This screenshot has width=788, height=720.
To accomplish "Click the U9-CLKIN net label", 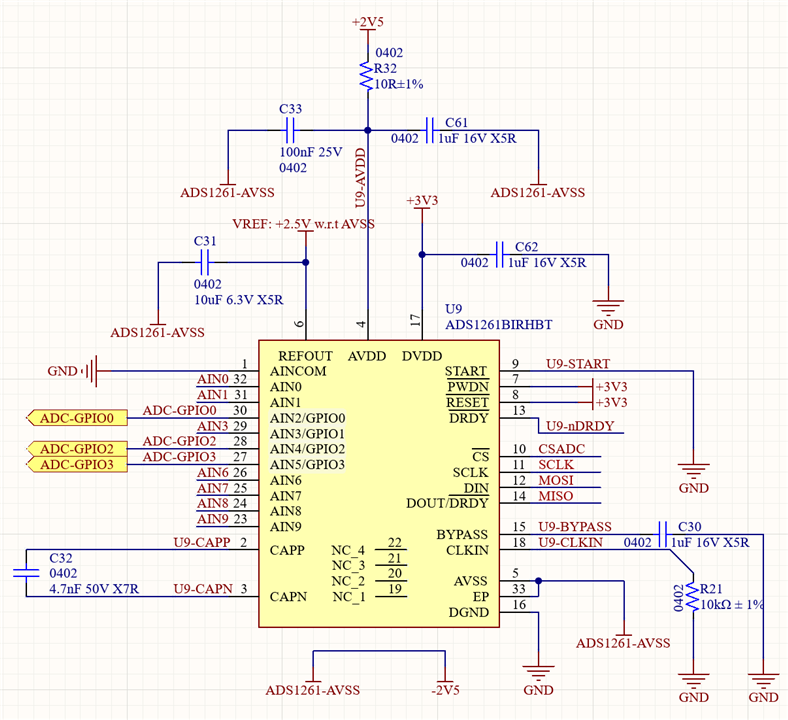I will coord(570,542).
